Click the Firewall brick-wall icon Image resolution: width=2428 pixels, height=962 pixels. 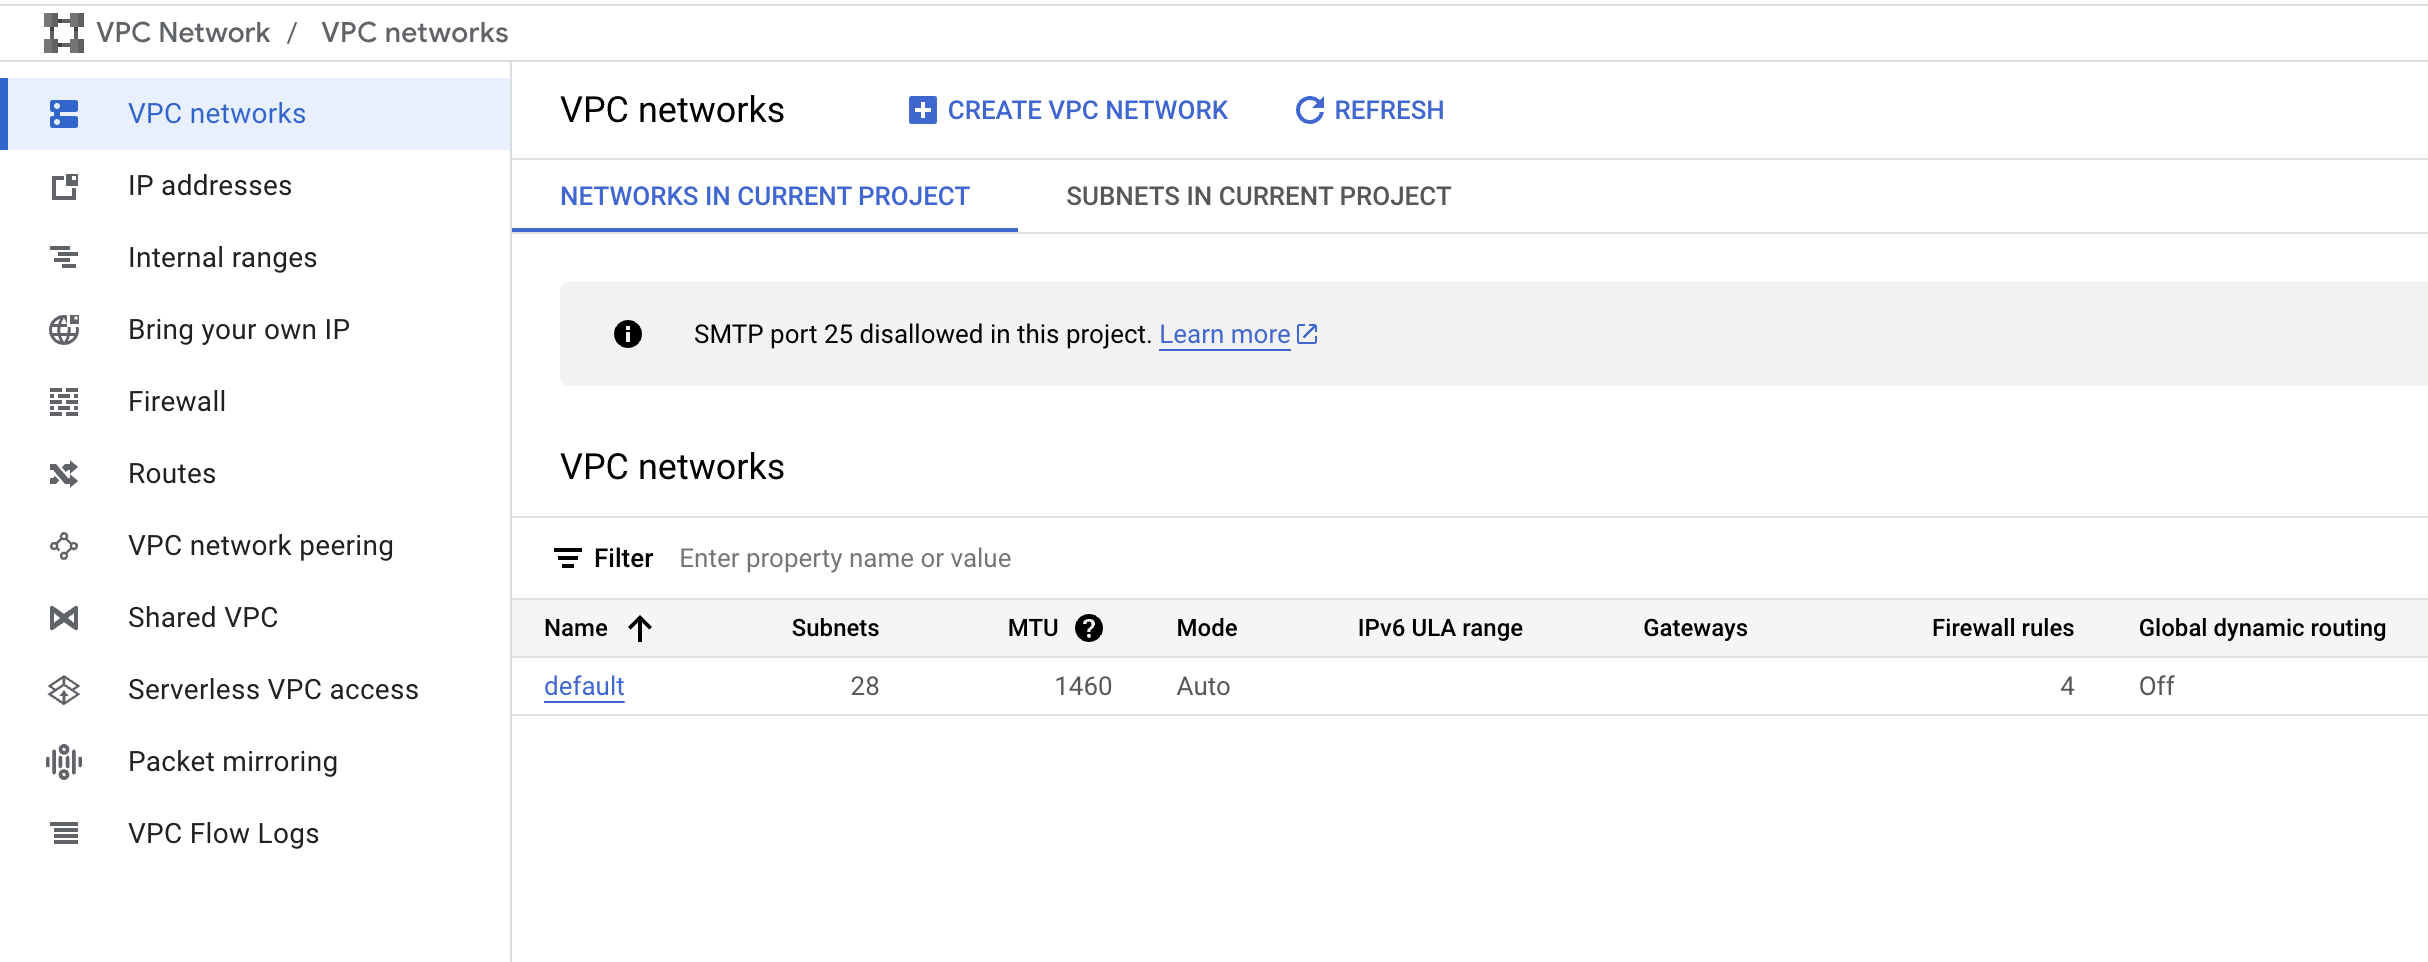click(64, 402)
